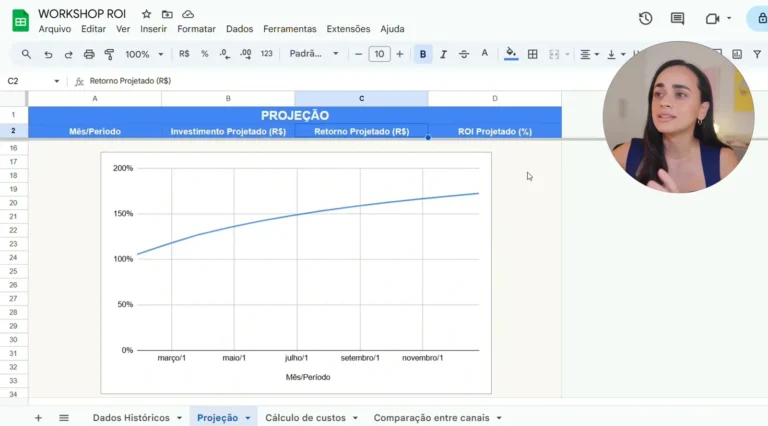Toggle bold formatting
768x426 pixels.
pyautogui.click(x=423, y=54)
